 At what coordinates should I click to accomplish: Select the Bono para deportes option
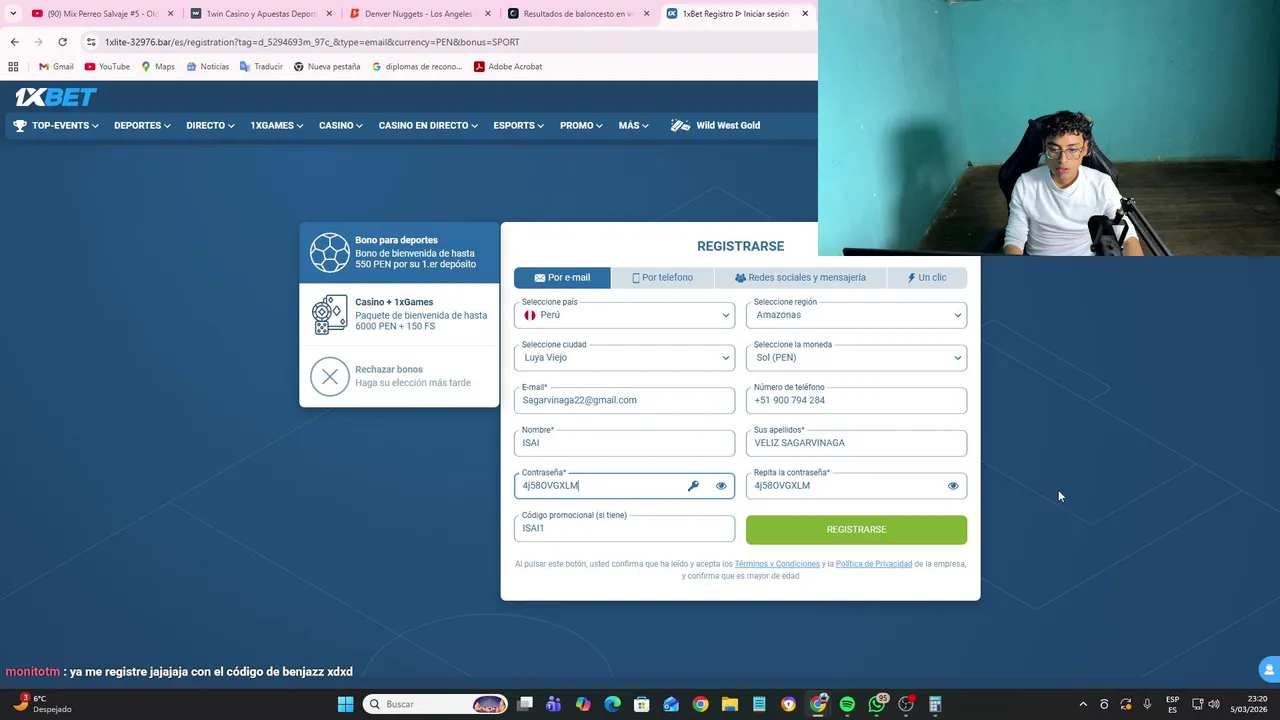coord(399,253)
